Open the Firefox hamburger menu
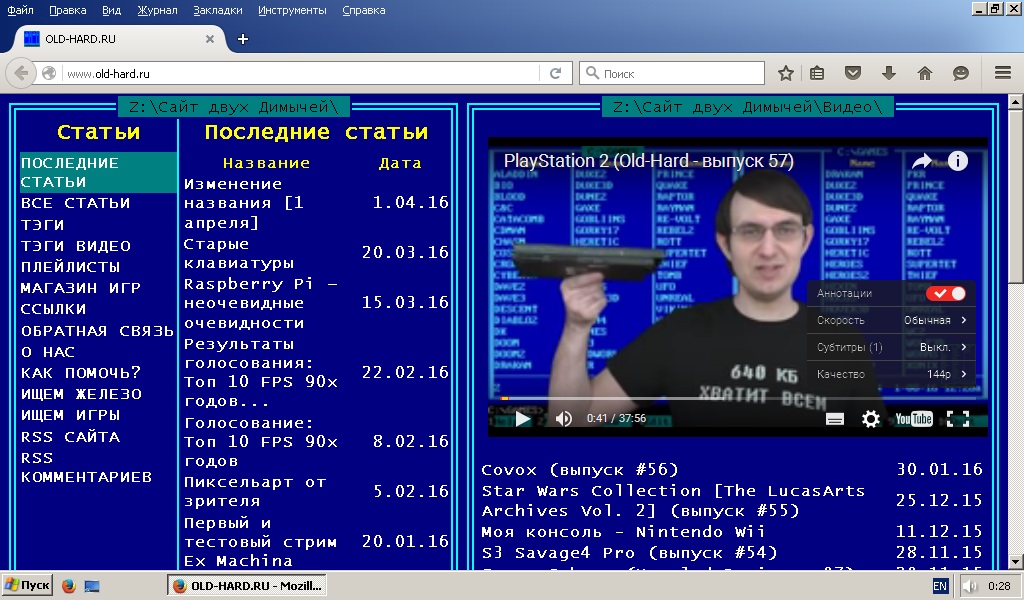Screen dimensions: 1024x600 1003,72
